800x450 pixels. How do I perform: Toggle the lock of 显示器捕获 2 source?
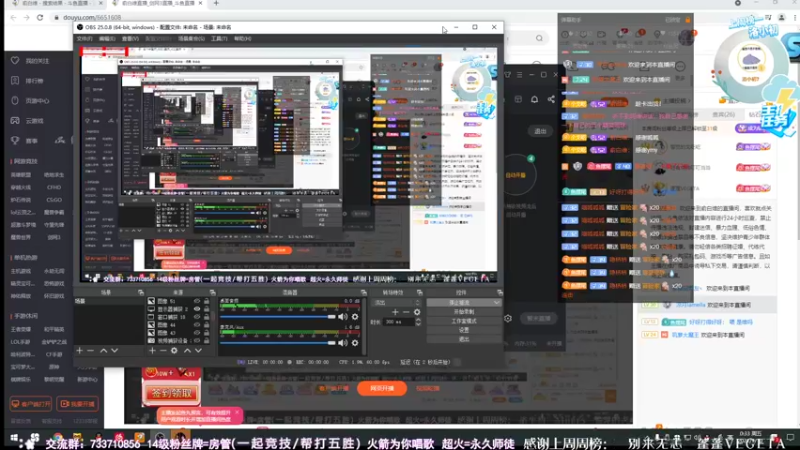click(x=207, y=309)
